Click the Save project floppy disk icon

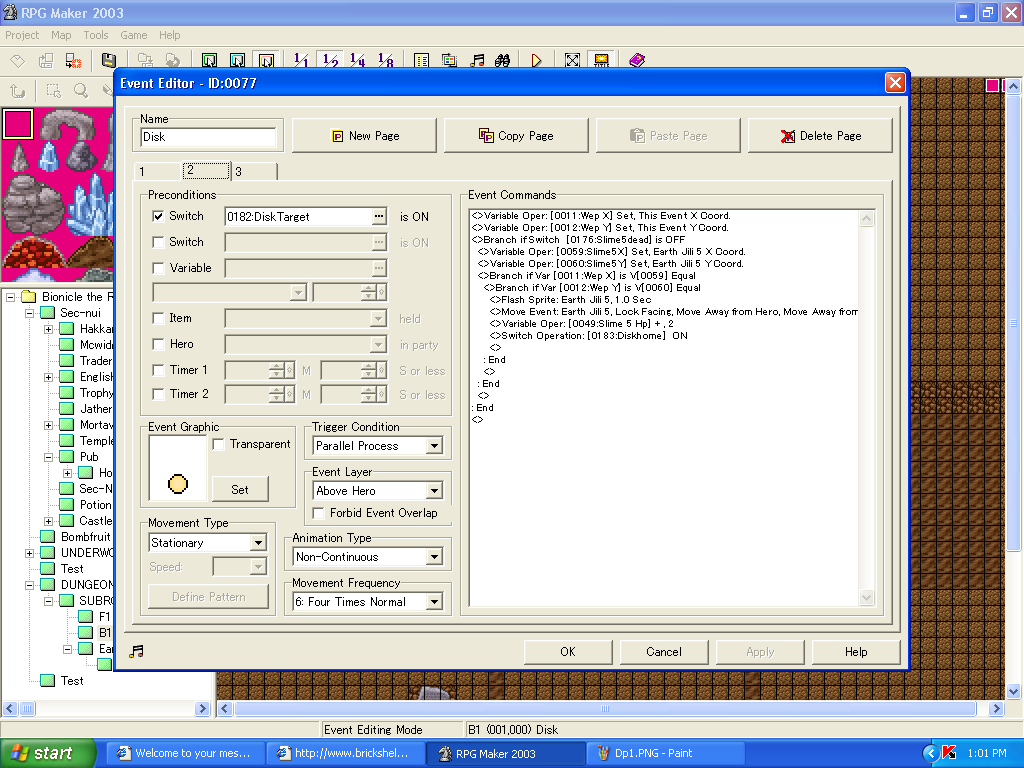[x=109, y=61]
